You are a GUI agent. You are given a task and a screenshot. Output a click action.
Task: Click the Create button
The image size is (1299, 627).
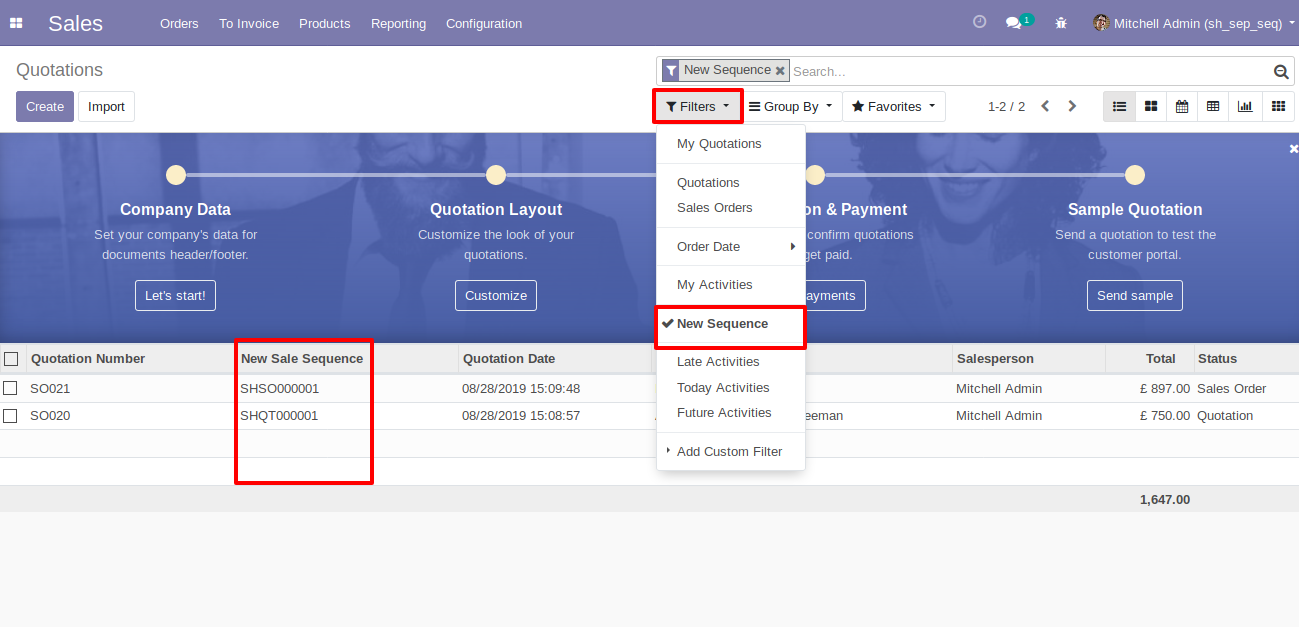[x=45, y=106]
